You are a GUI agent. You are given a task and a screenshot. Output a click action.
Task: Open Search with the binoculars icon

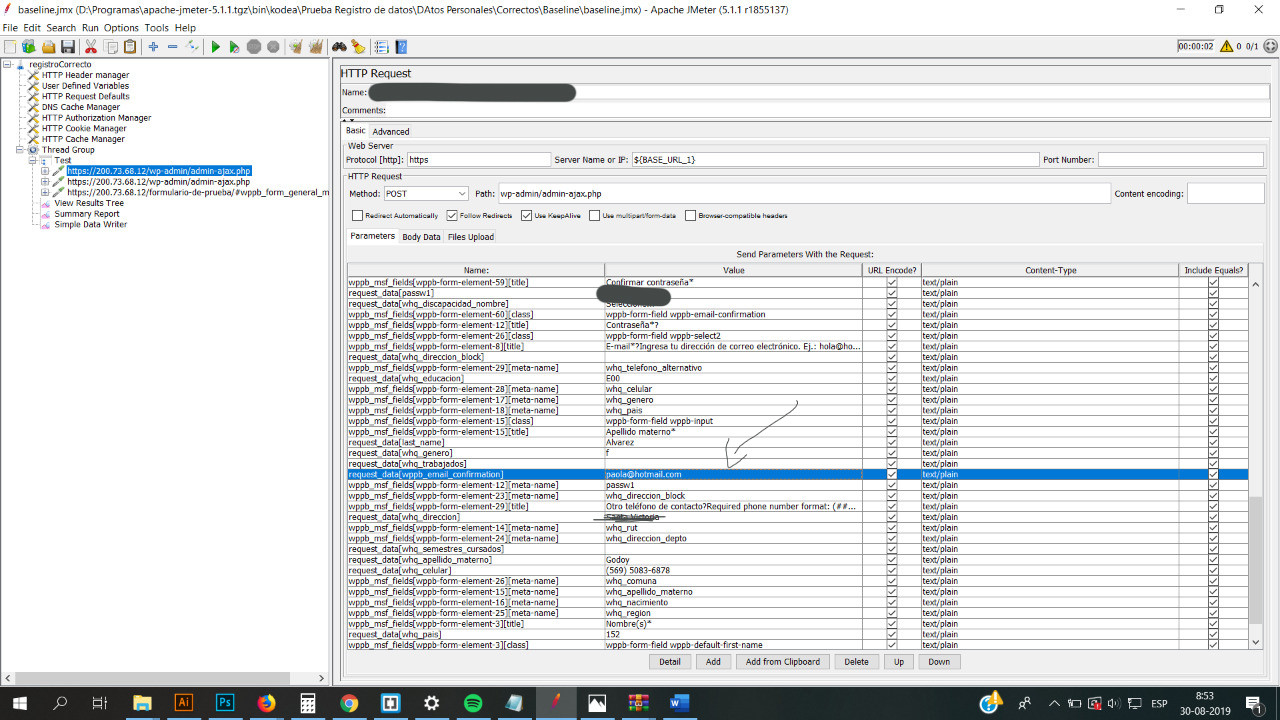(x=339, y=47)
